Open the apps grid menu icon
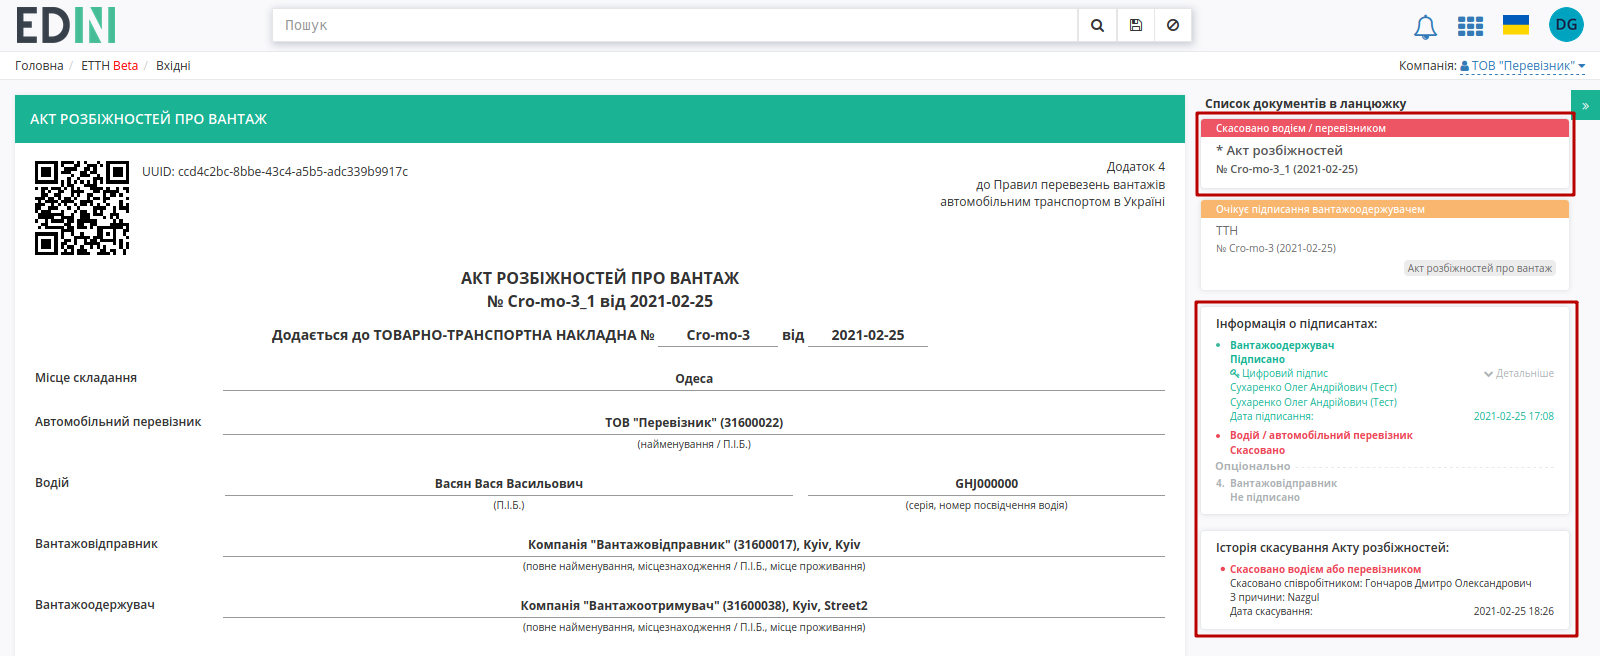 pyautogui.click(x=1470, y=26)
